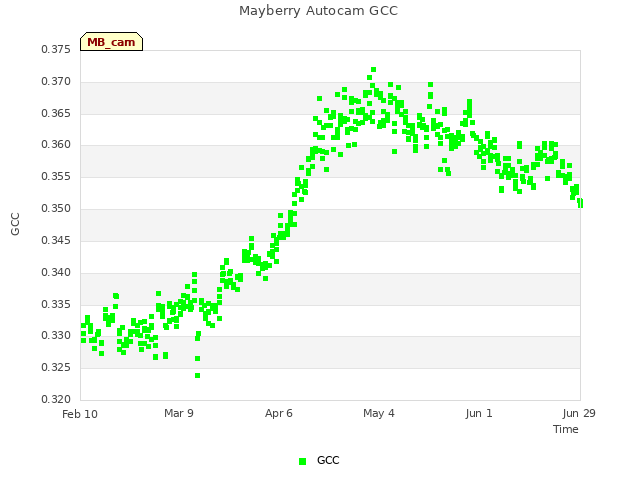Click the chart title Mayberry Autocam GCC
Image resolution: width=640 pixels, height=480 pixels.
[318, 11]
